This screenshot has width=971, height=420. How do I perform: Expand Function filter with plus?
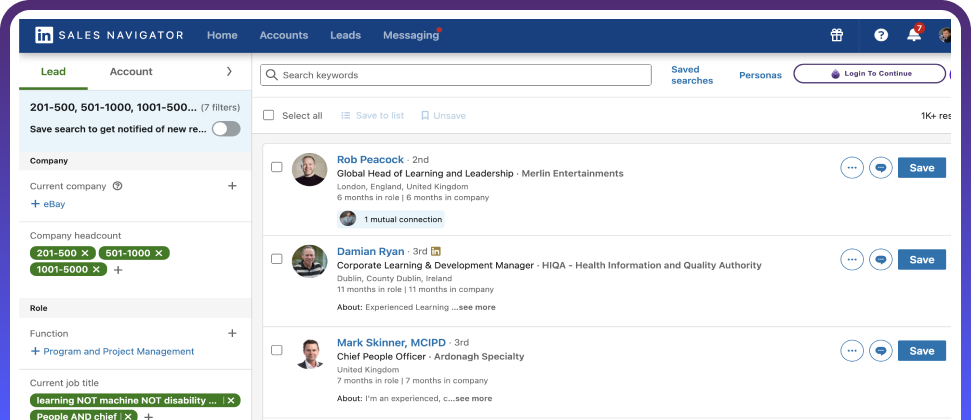(232, 333)
